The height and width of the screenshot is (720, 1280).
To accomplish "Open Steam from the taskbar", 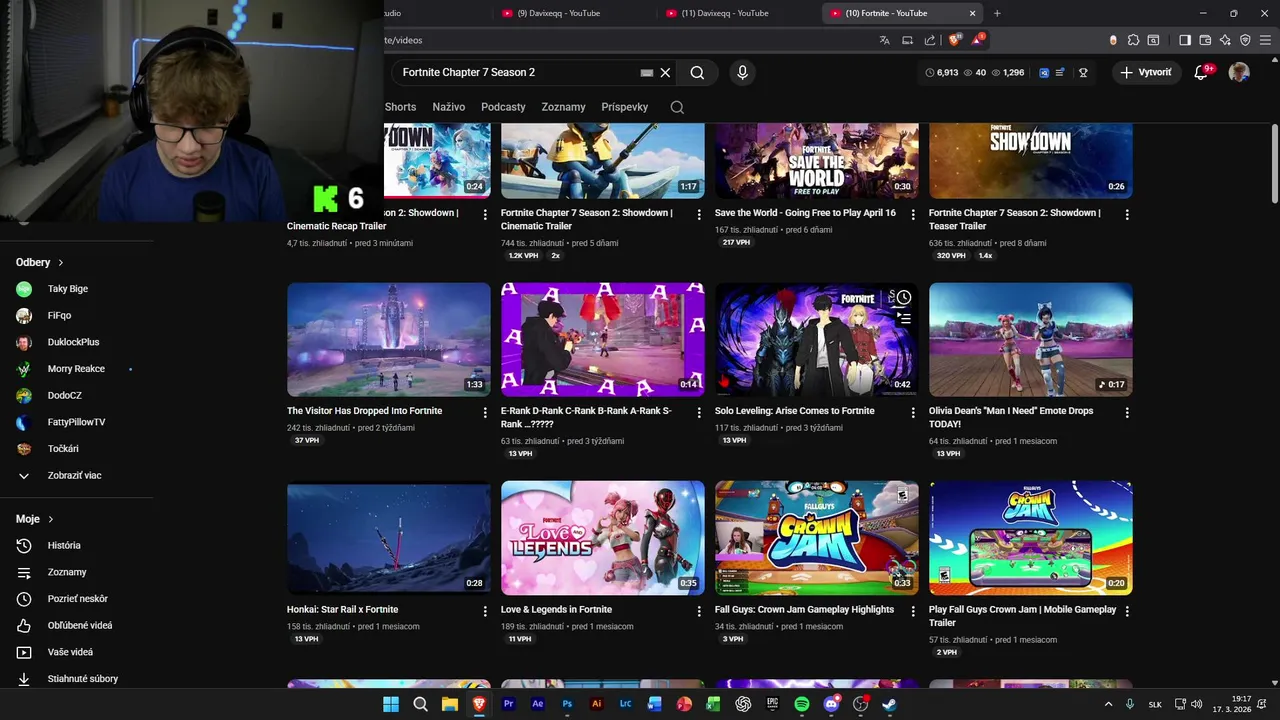I will (889, 704).
